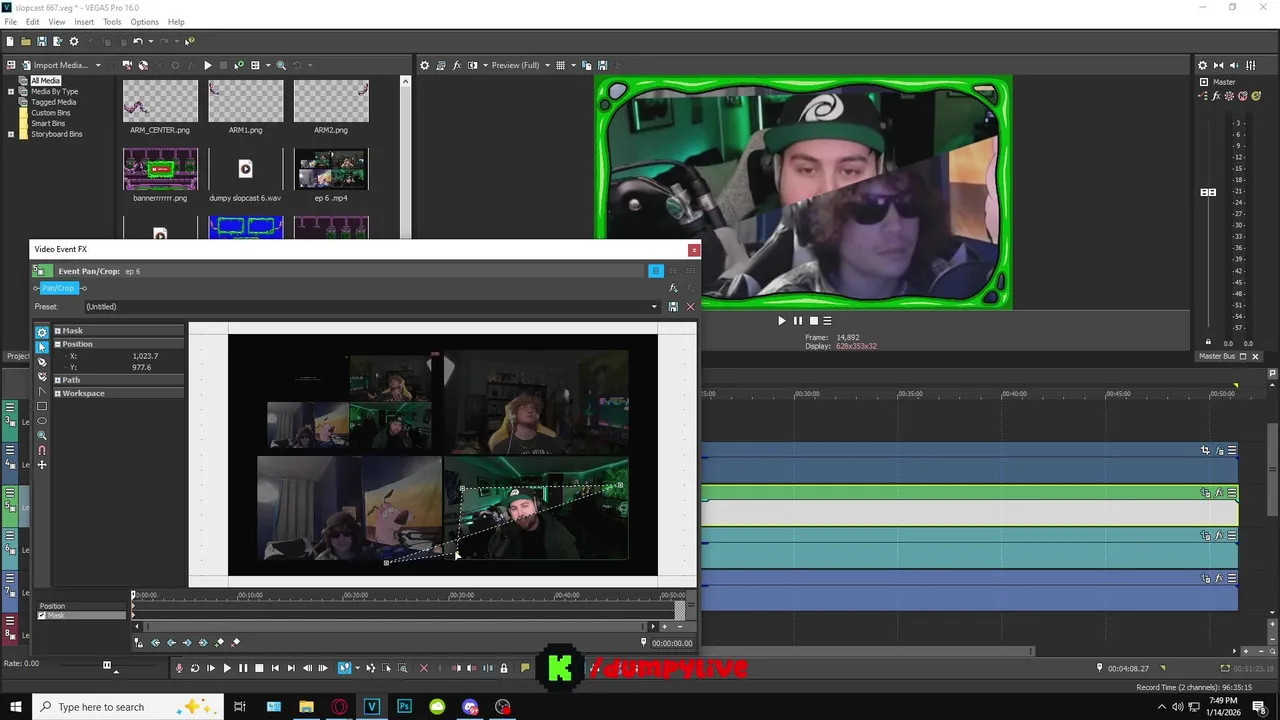Viewport: 1280px width, 720px height.
Task: Expand the Path property group
Action: click(57, 380)
